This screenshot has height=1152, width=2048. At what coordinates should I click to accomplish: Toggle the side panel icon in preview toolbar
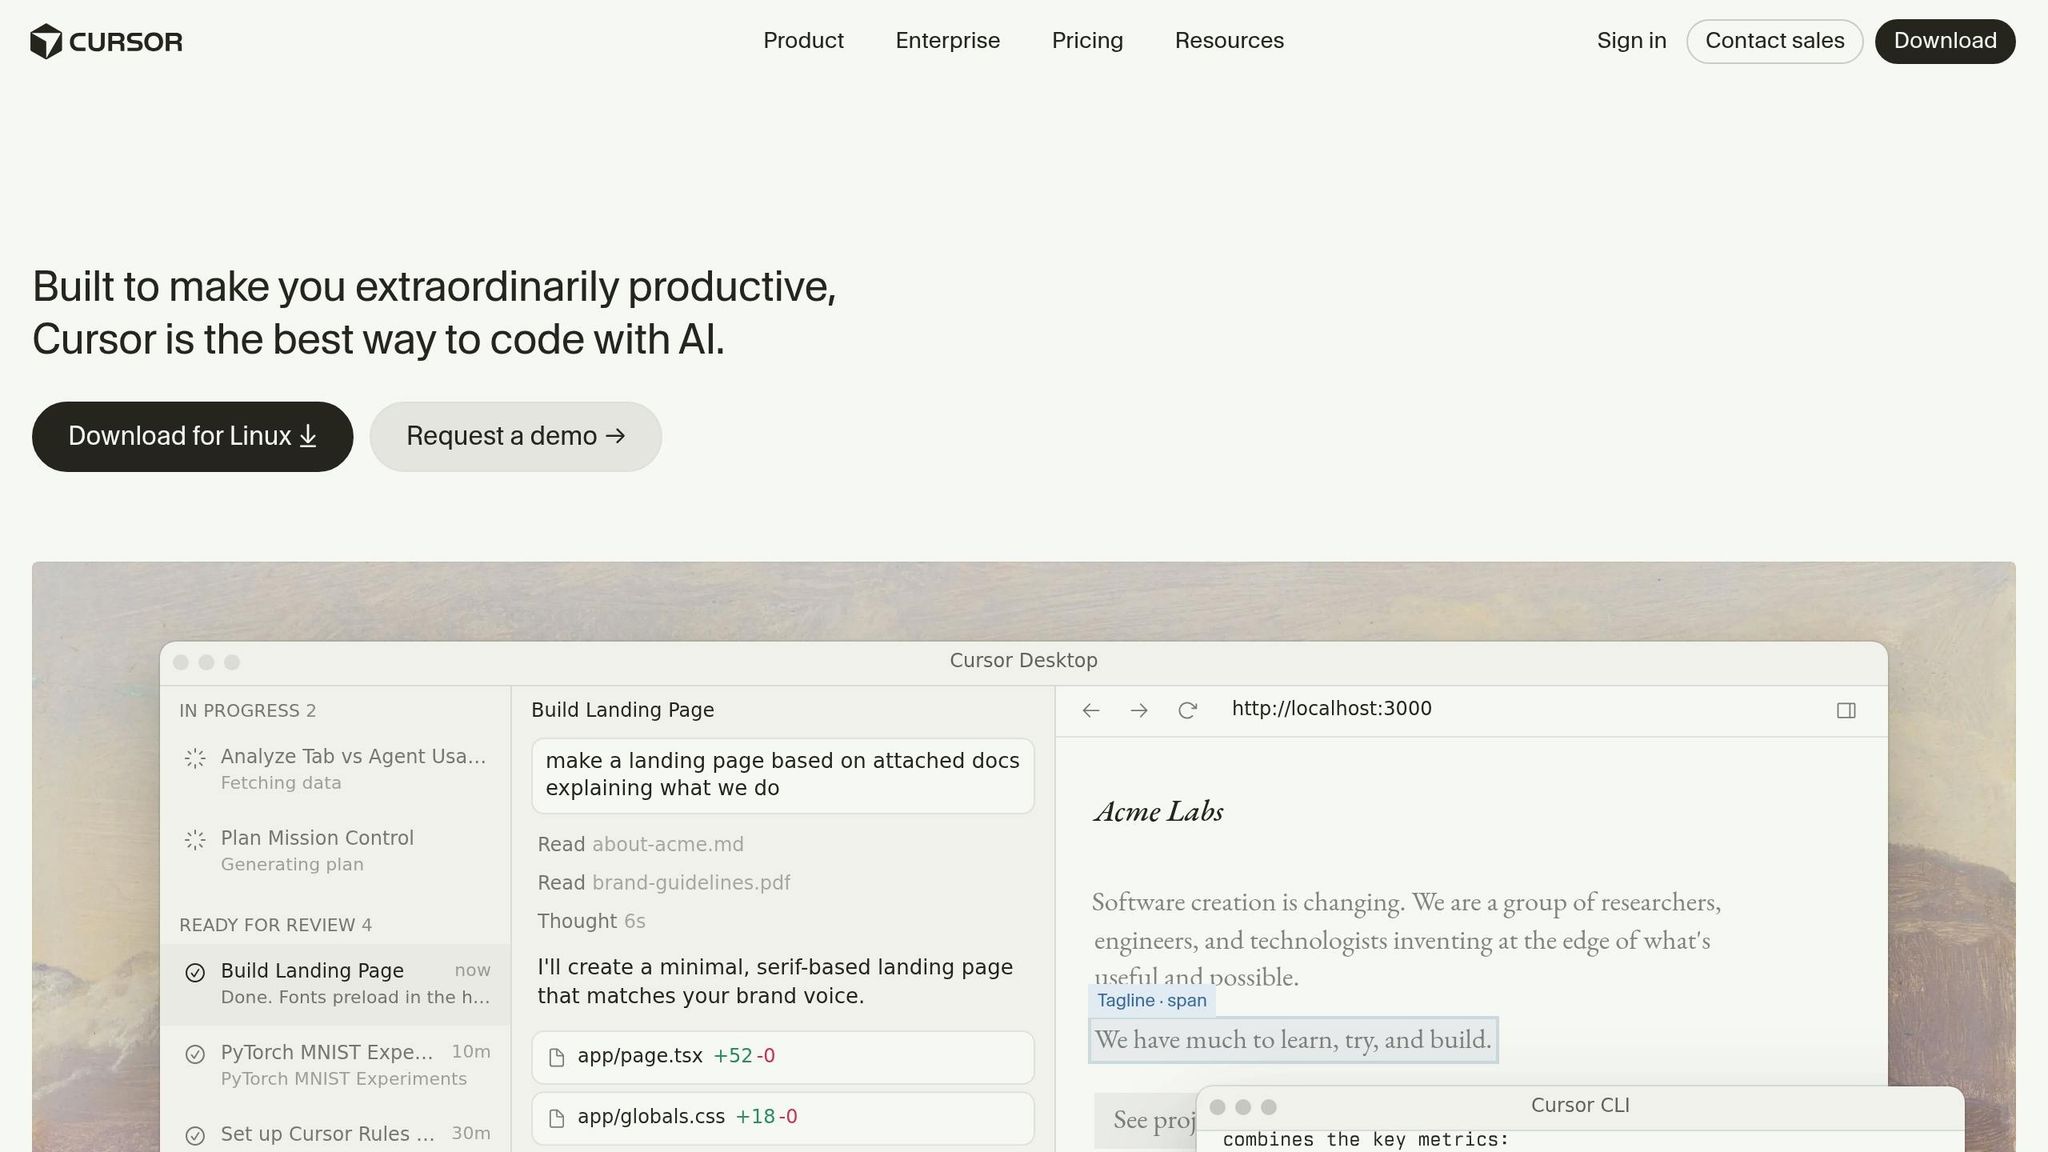[x=1846, y=710]
